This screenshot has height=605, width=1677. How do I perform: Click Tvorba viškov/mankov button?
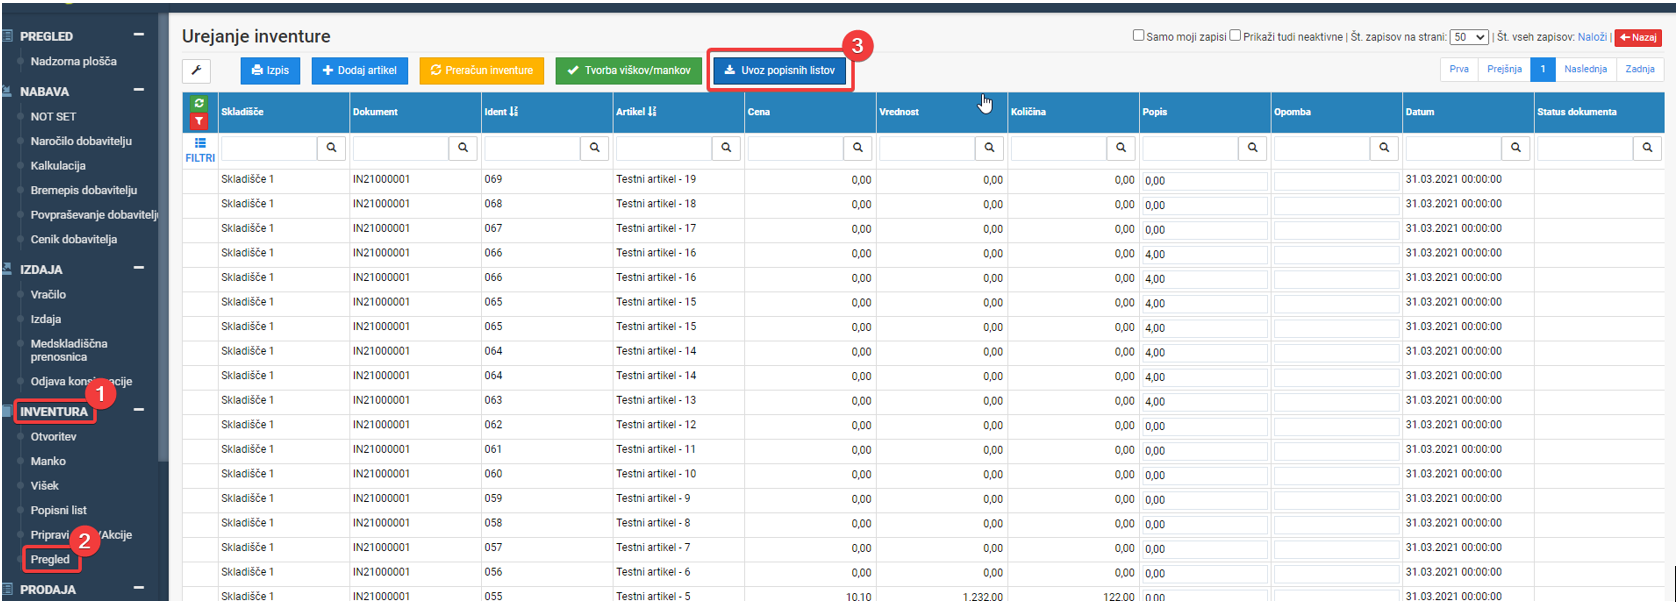629,70
